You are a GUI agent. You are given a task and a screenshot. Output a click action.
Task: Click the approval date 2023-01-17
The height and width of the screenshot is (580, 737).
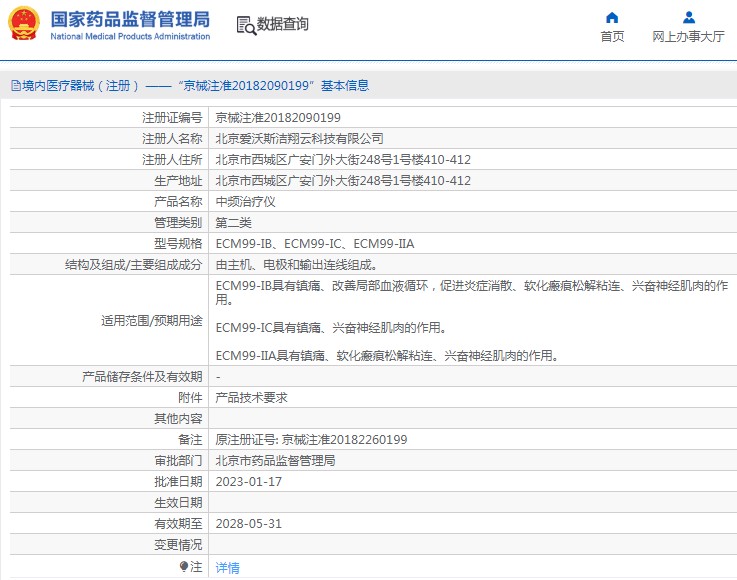[x=249, y=481]
